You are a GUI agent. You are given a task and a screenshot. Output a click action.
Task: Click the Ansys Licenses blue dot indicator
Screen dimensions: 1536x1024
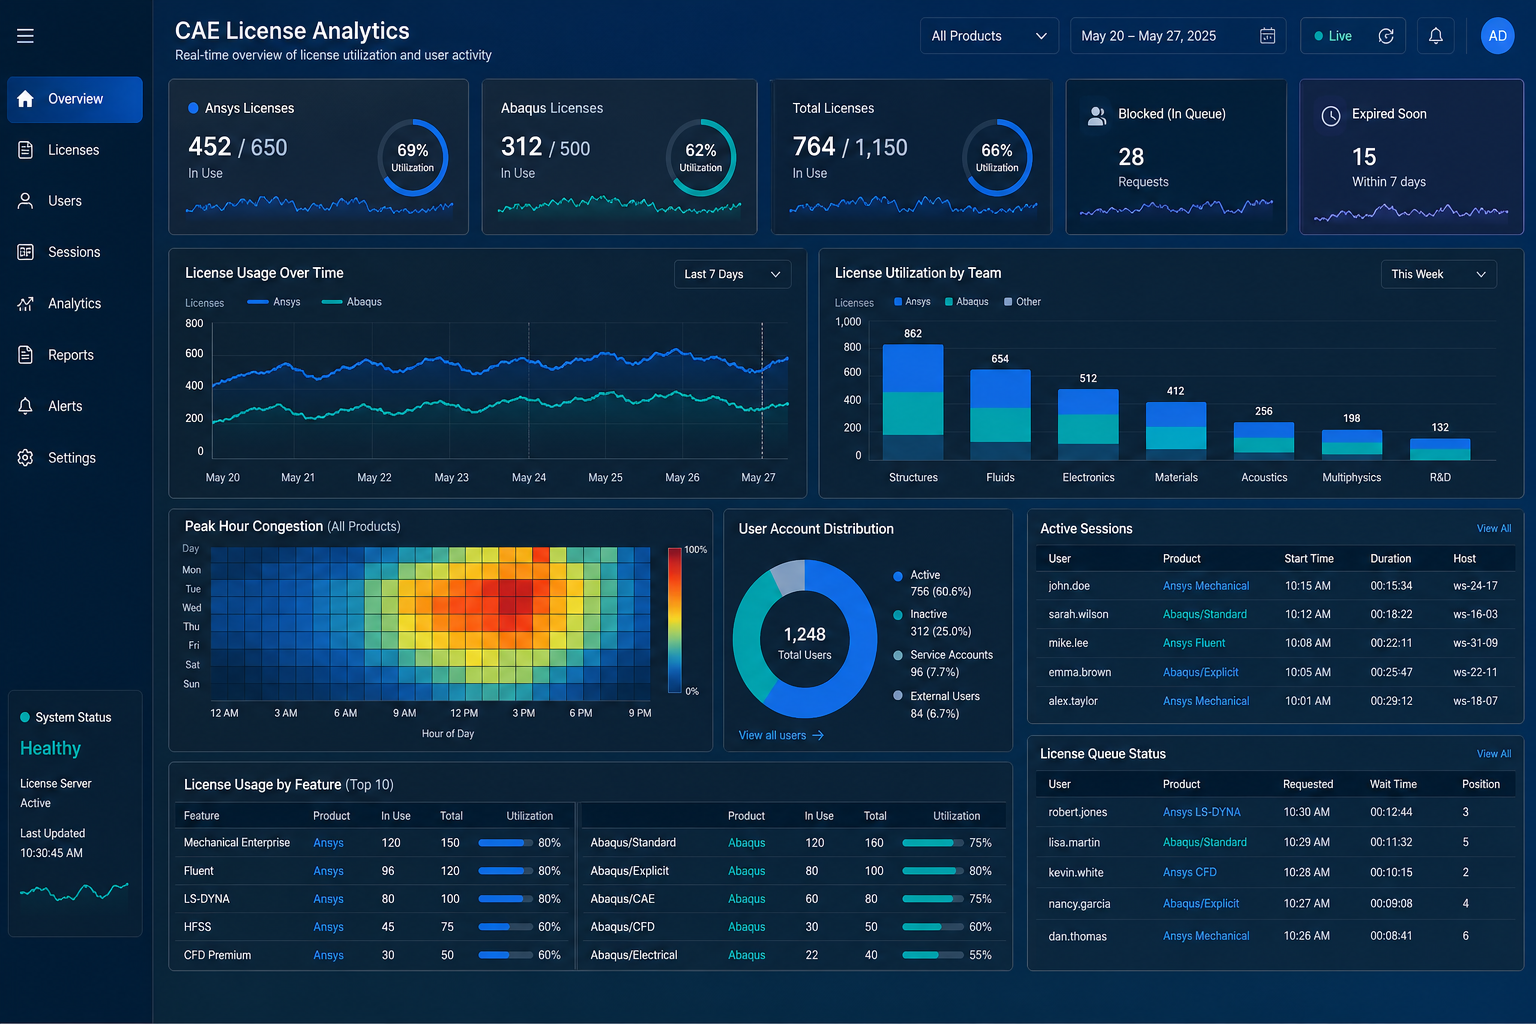(x=193, y=108)
